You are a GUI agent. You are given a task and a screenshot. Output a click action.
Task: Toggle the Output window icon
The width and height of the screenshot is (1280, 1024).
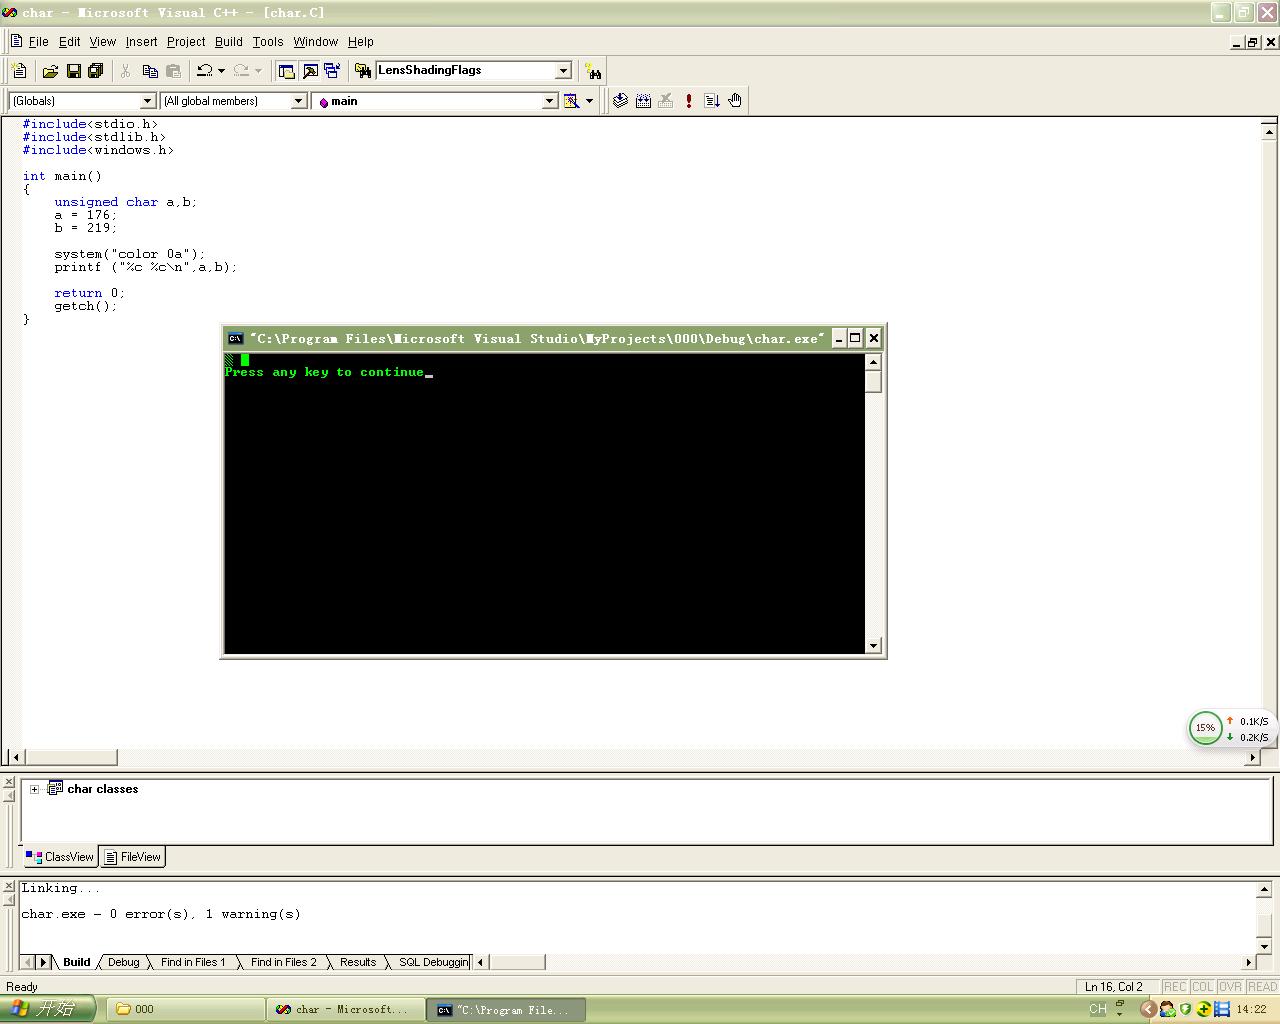pyautogui.click(x=310, y=71)
